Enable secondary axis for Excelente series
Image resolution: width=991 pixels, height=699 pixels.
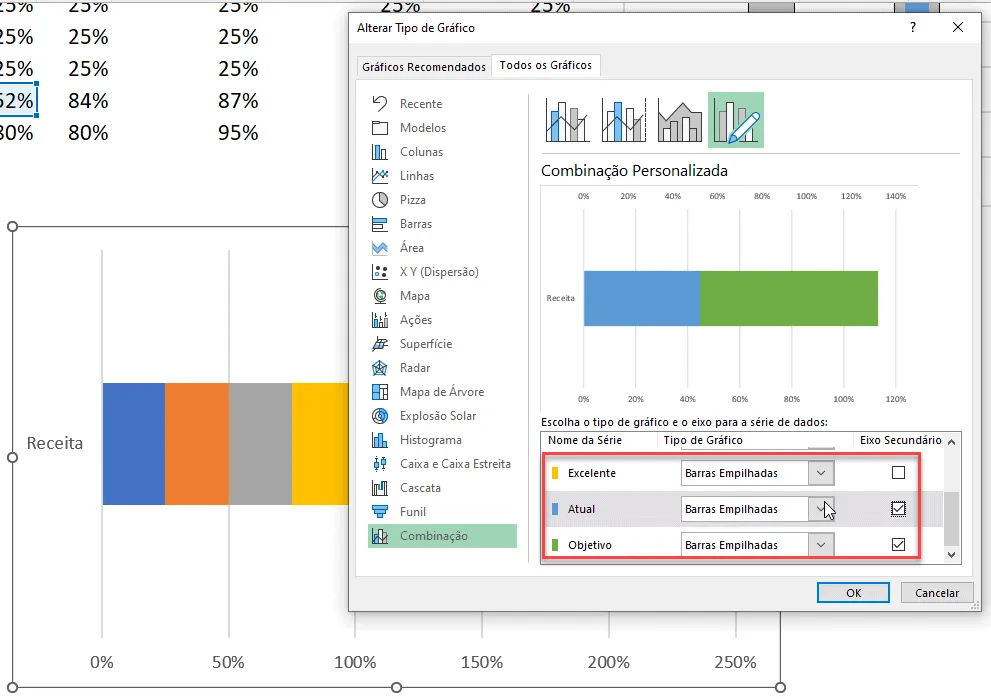tap(898, 473)
